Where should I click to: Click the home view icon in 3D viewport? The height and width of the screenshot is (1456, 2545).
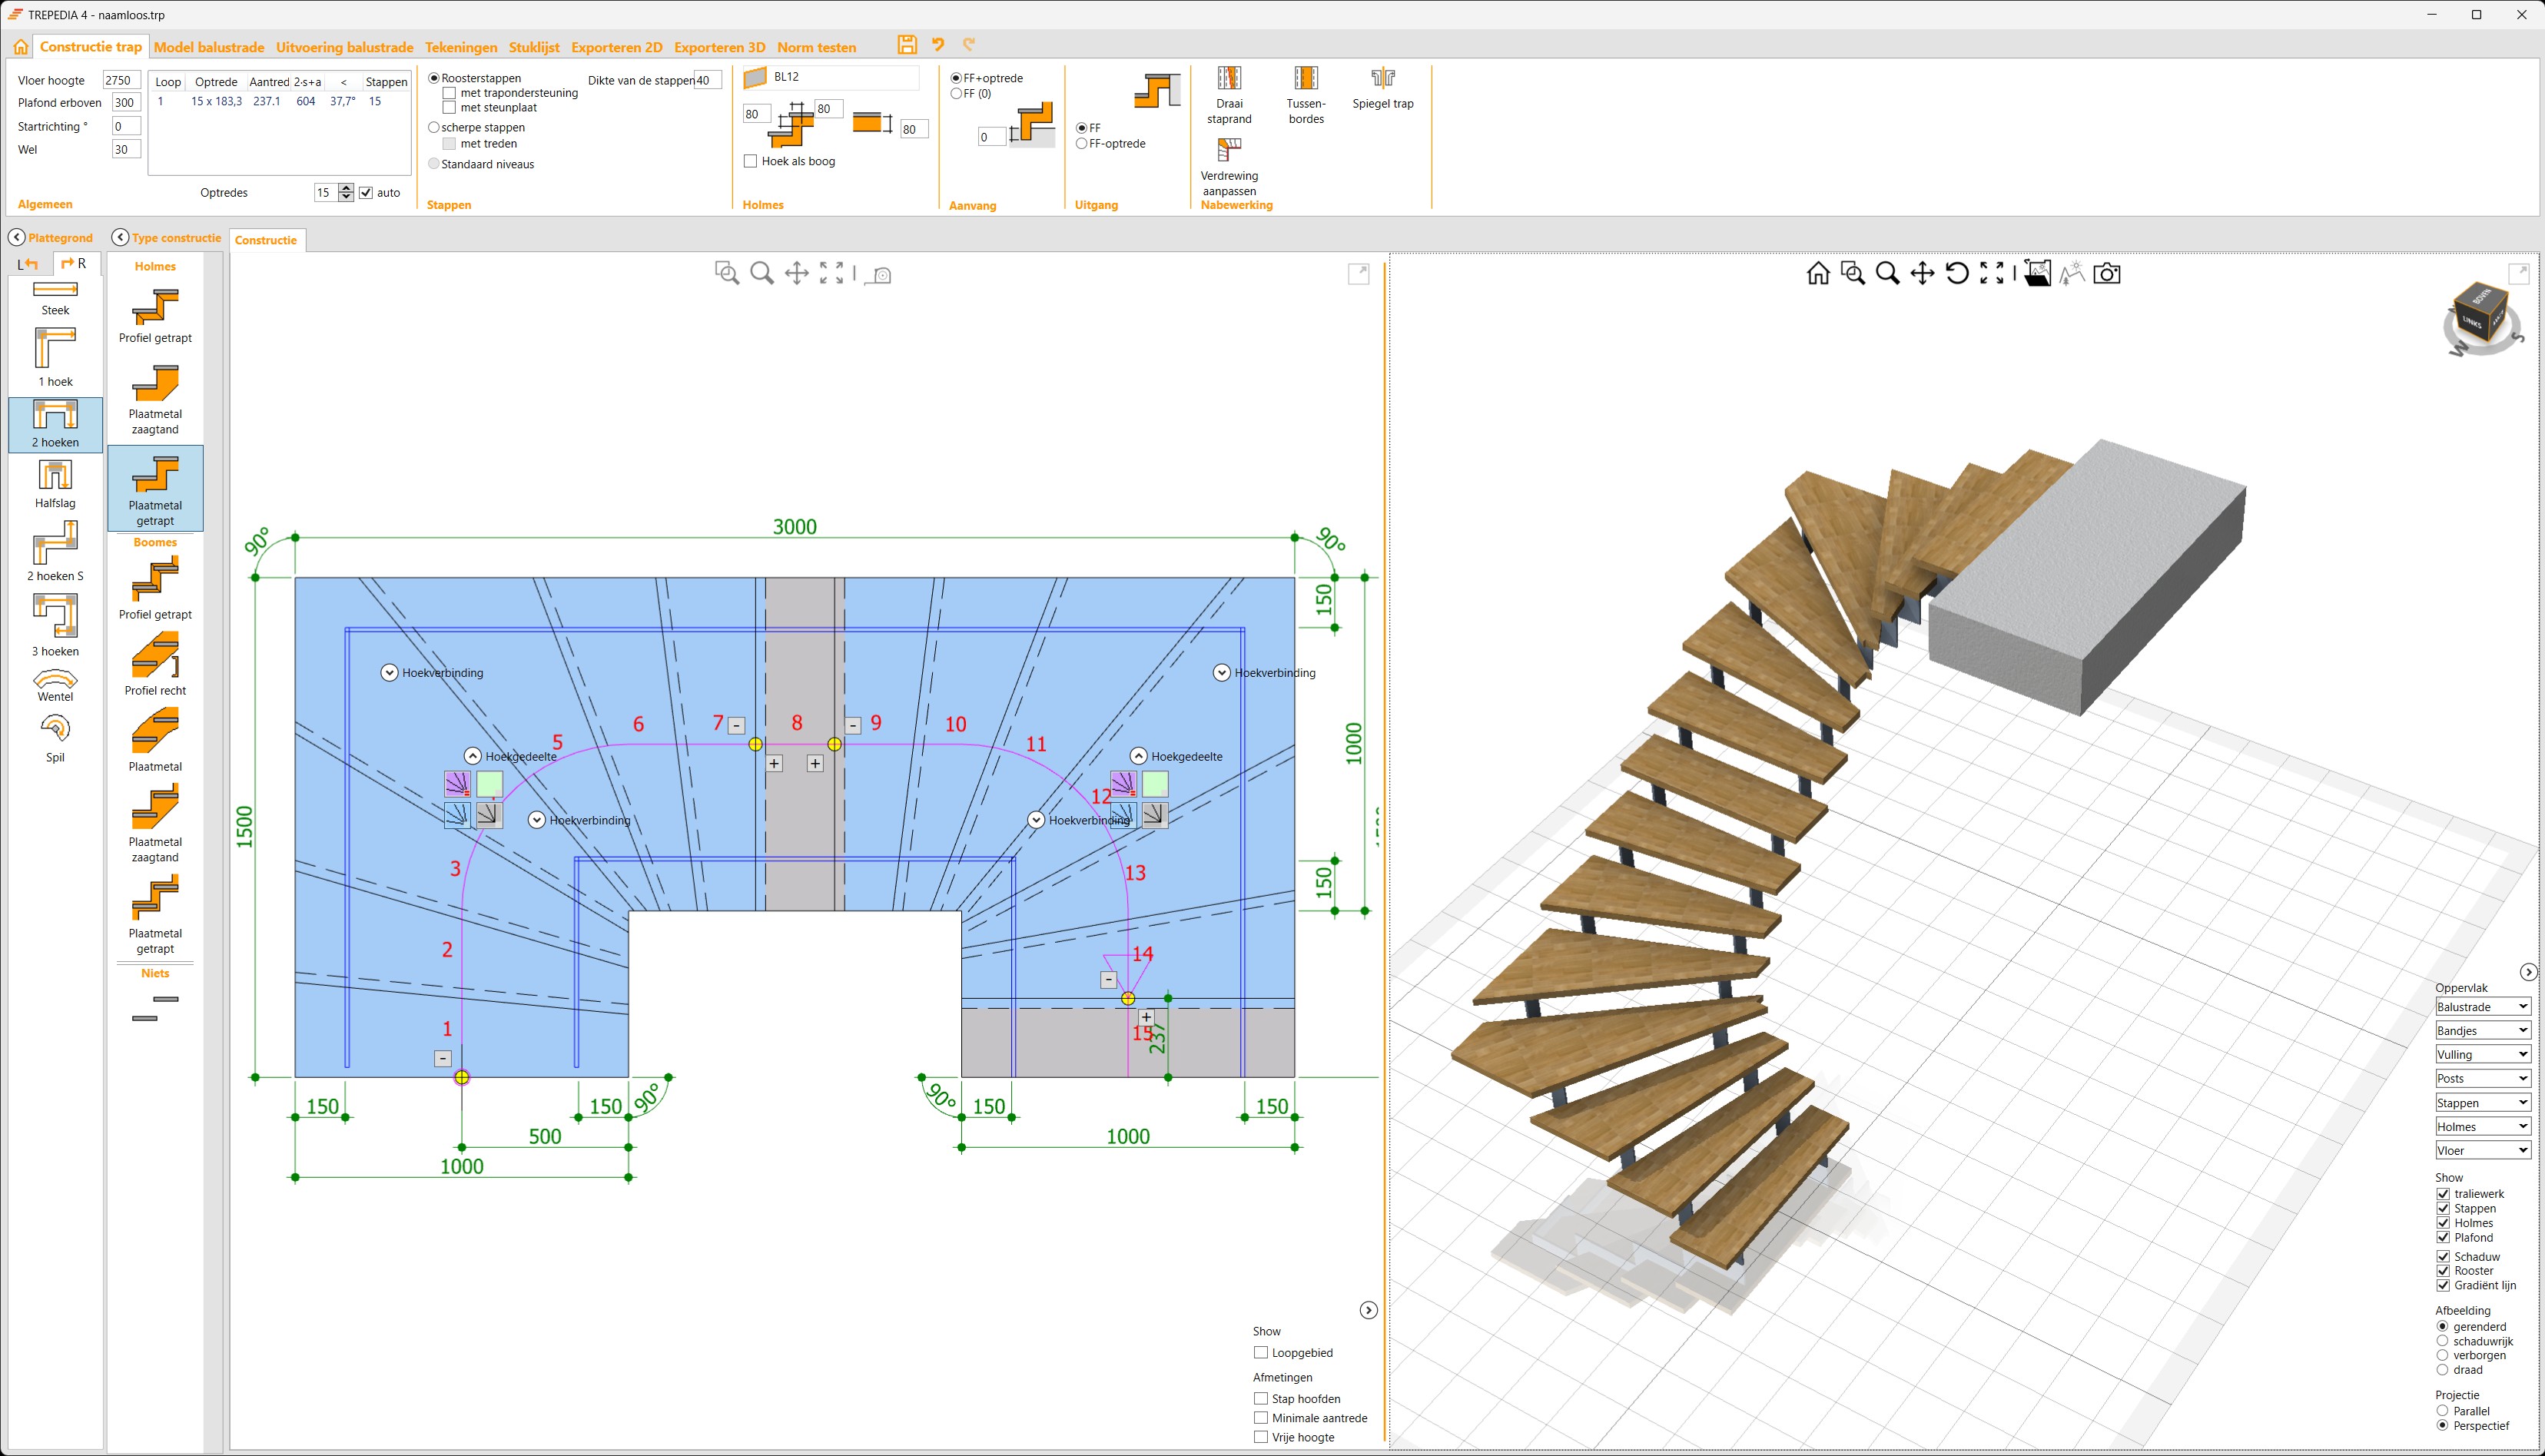click(x=1819, y=272)
